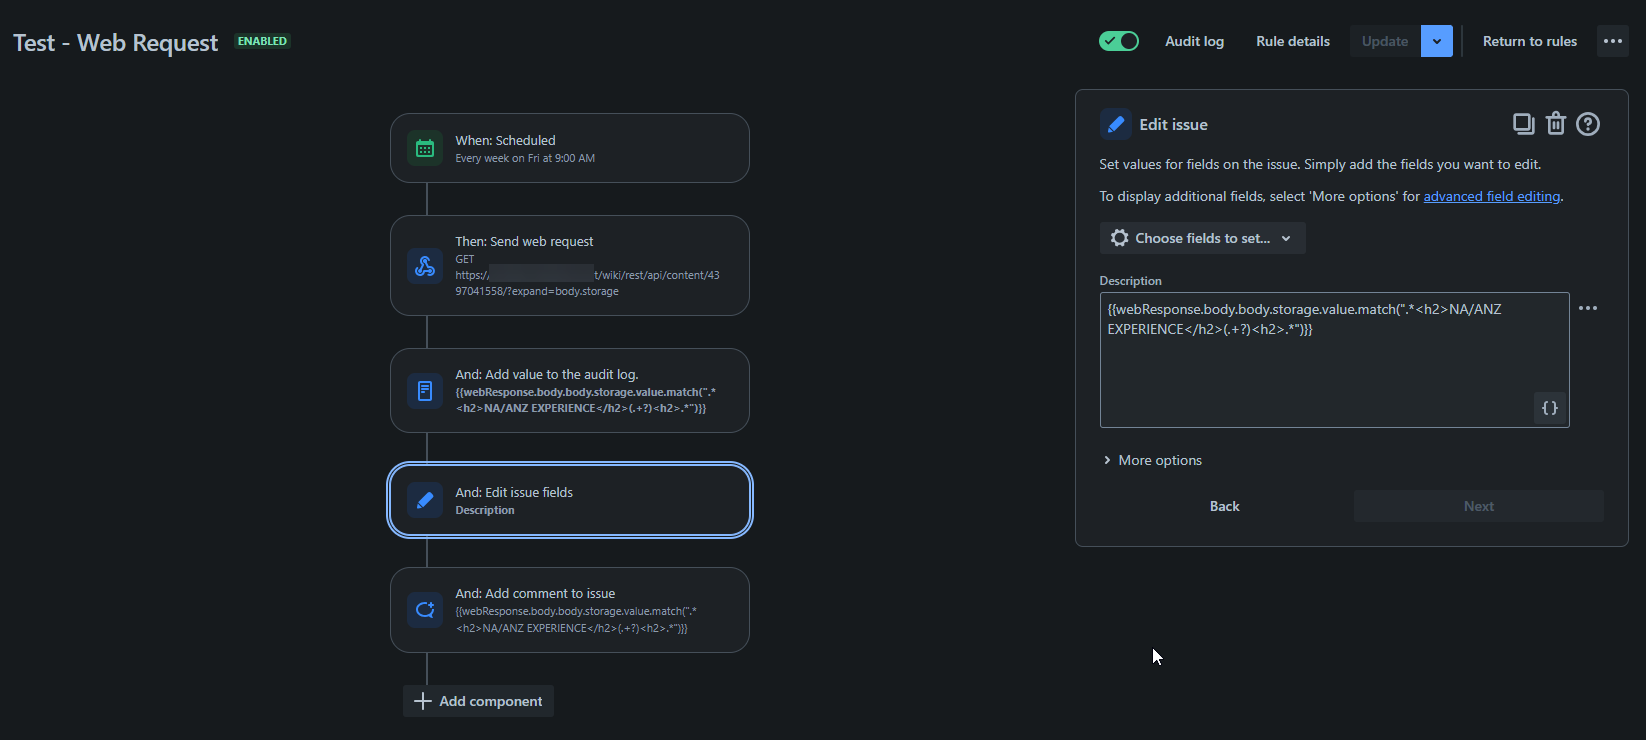Duplicate the Edit issue component
The width and height of the screenshot is (1646, 740).
[x=1523, y=123]
